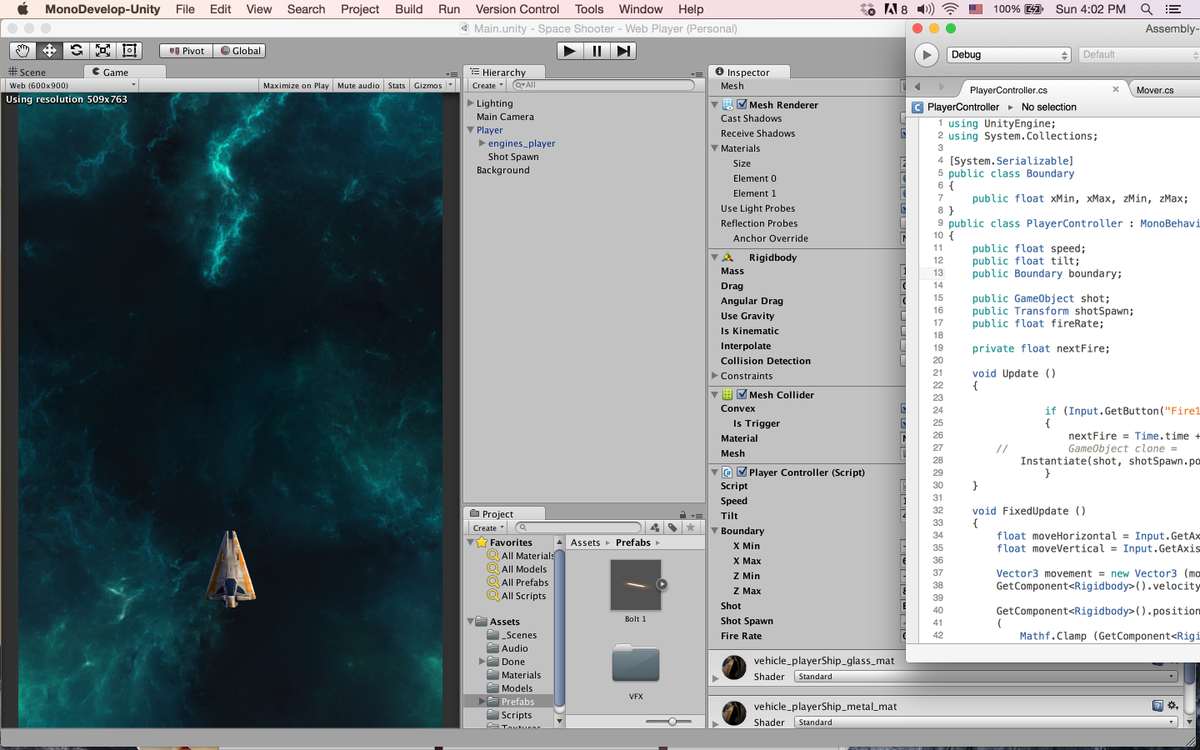
Task: Switch to the Mover.cs tab
Action: (x=1155, y=90)
